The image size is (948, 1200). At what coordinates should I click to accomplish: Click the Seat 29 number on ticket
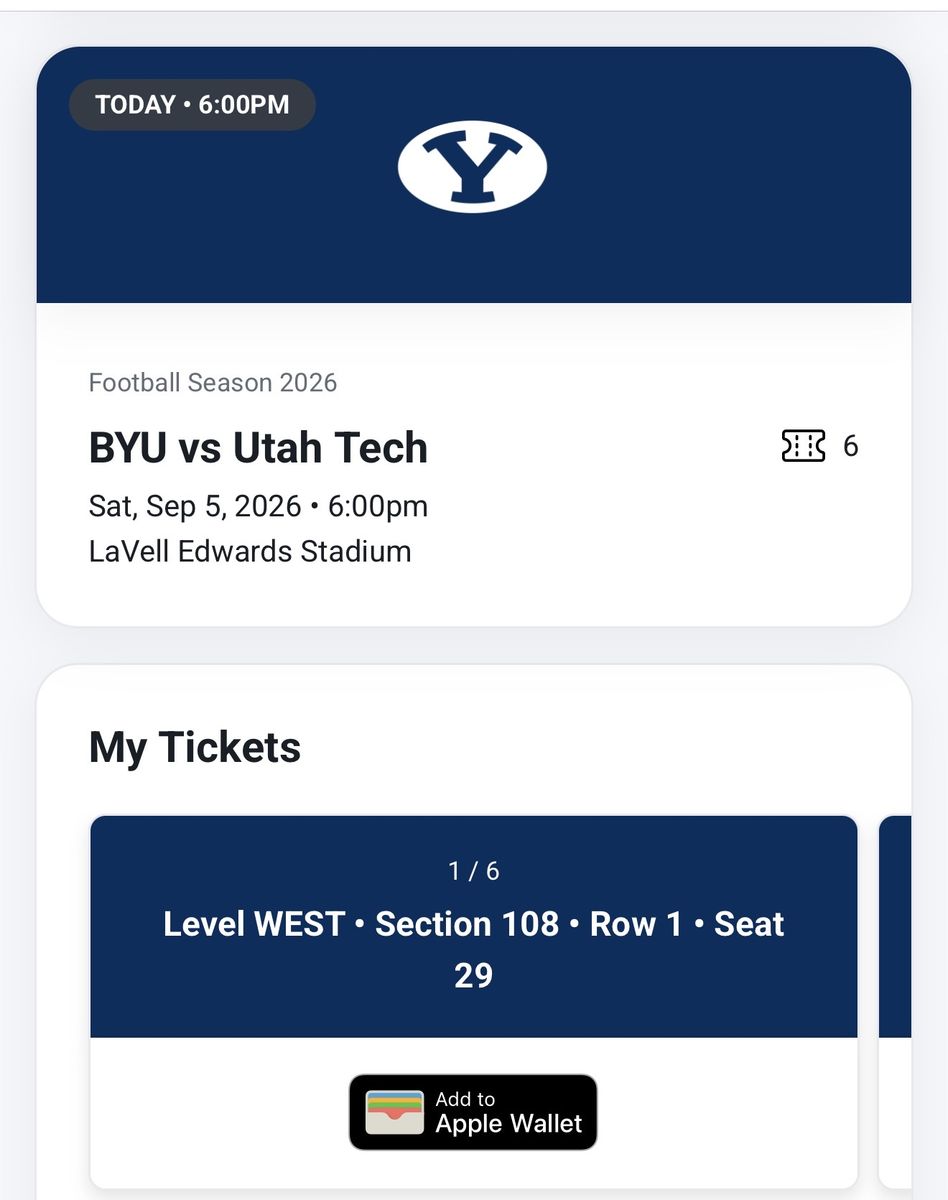(474, 975)
